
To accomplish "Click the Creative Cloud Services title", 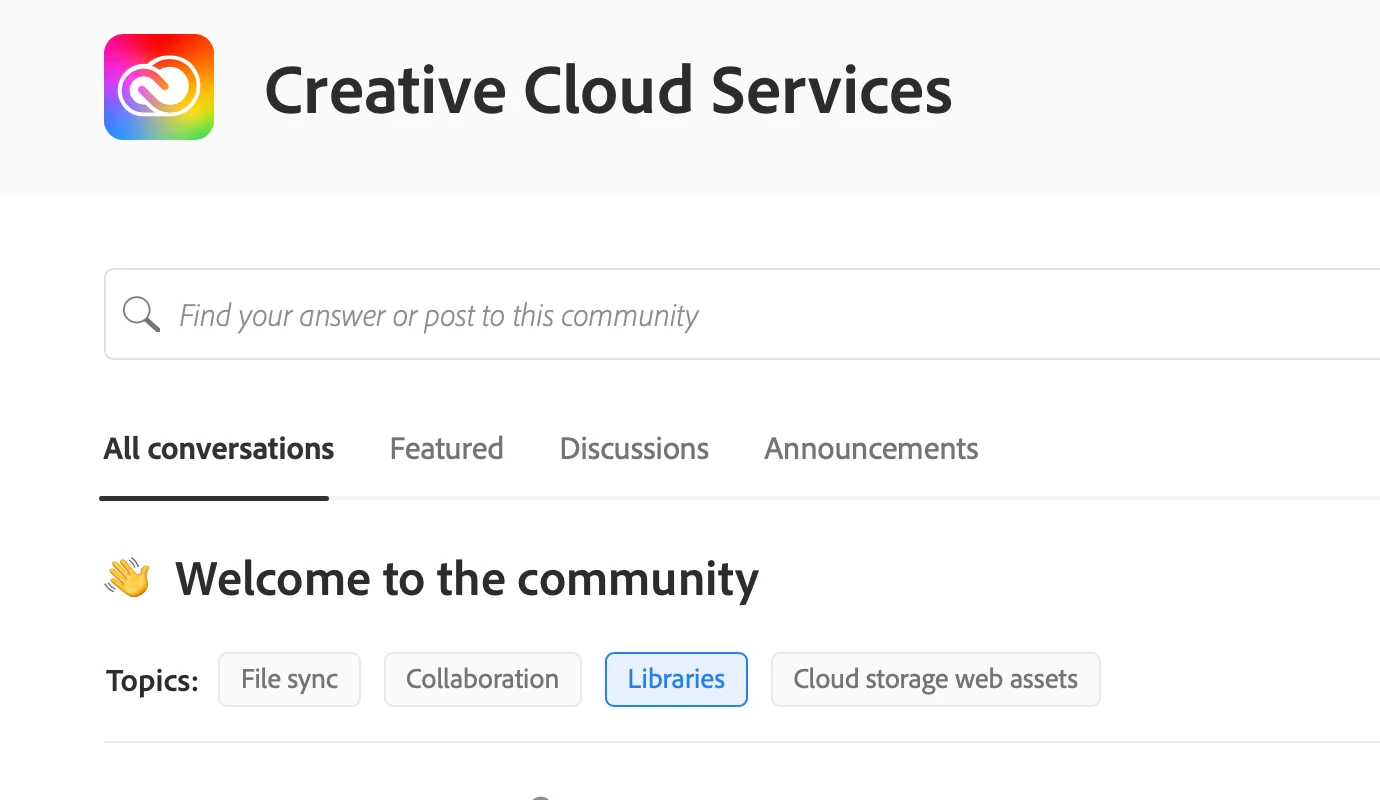I will pyautogui.click(x=608, y=89).
